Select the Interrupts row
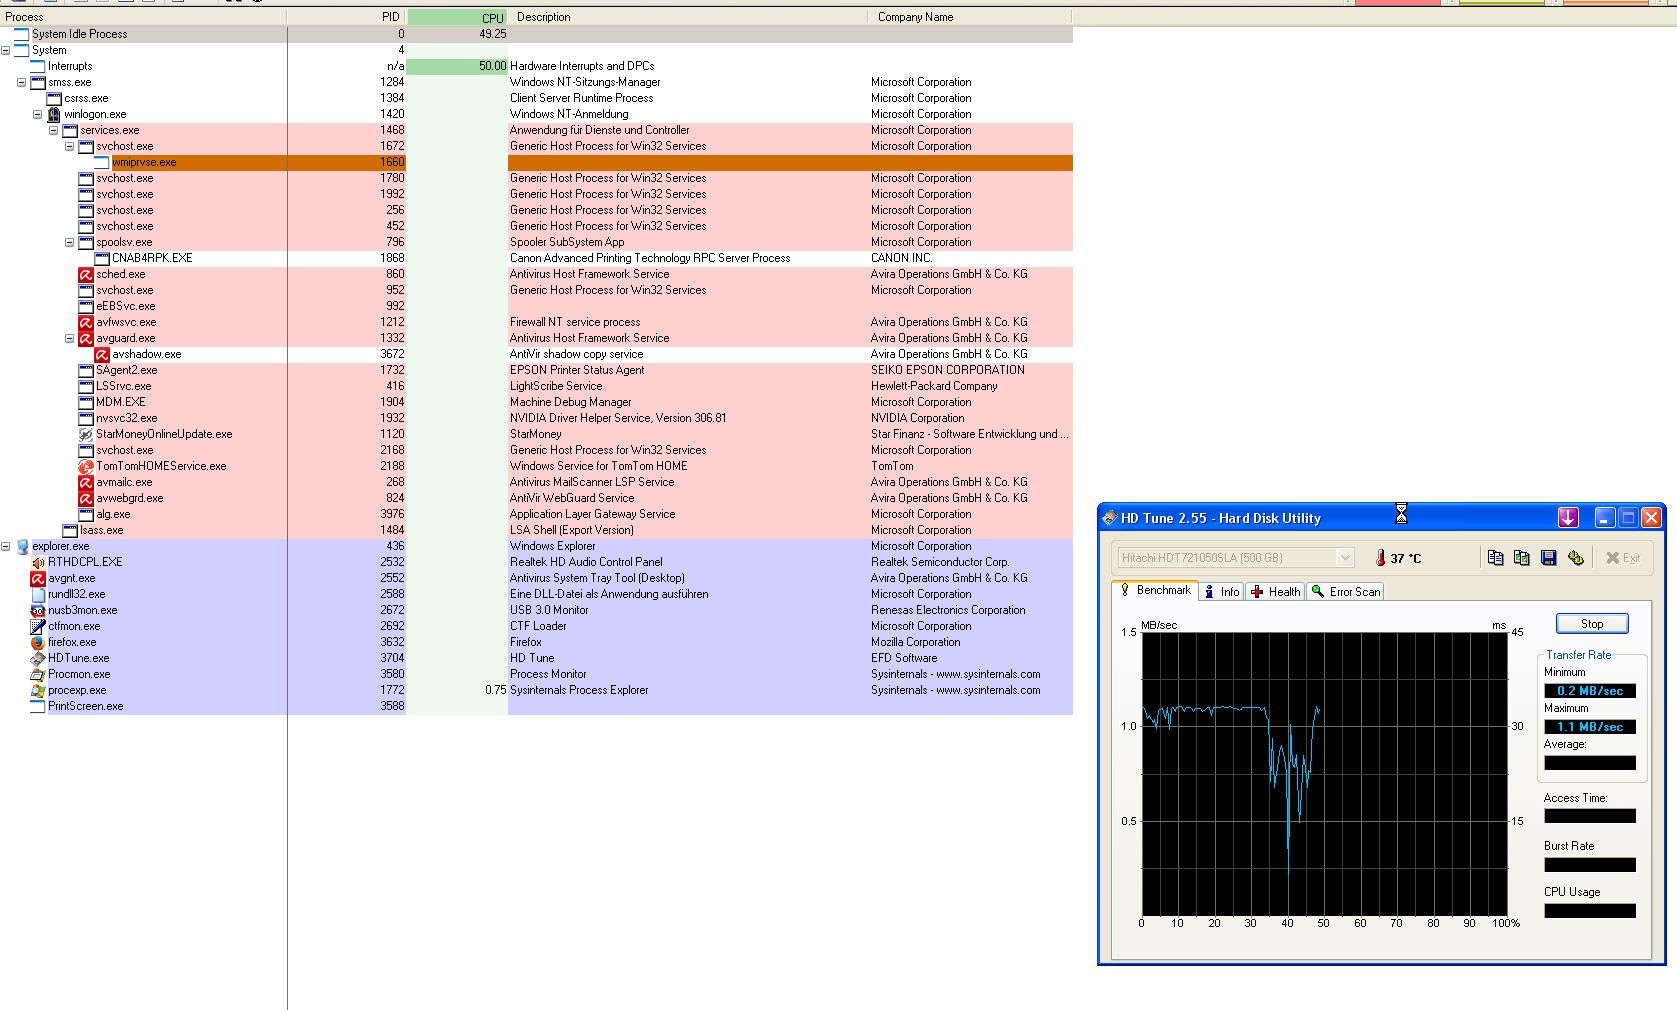 (536, 66)
